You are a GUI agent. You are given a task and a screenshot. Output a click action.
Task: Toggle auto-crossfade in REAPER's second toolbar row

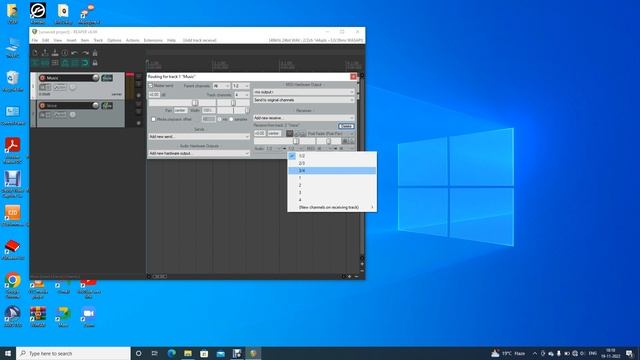pyautogui.click(x=35, y=63)
